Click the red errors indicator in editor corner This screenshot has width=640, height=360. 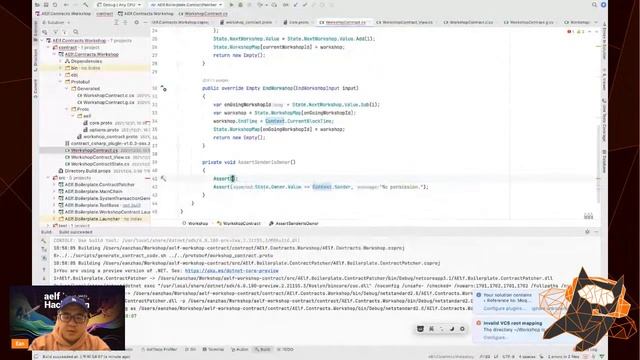coord(571,31)
